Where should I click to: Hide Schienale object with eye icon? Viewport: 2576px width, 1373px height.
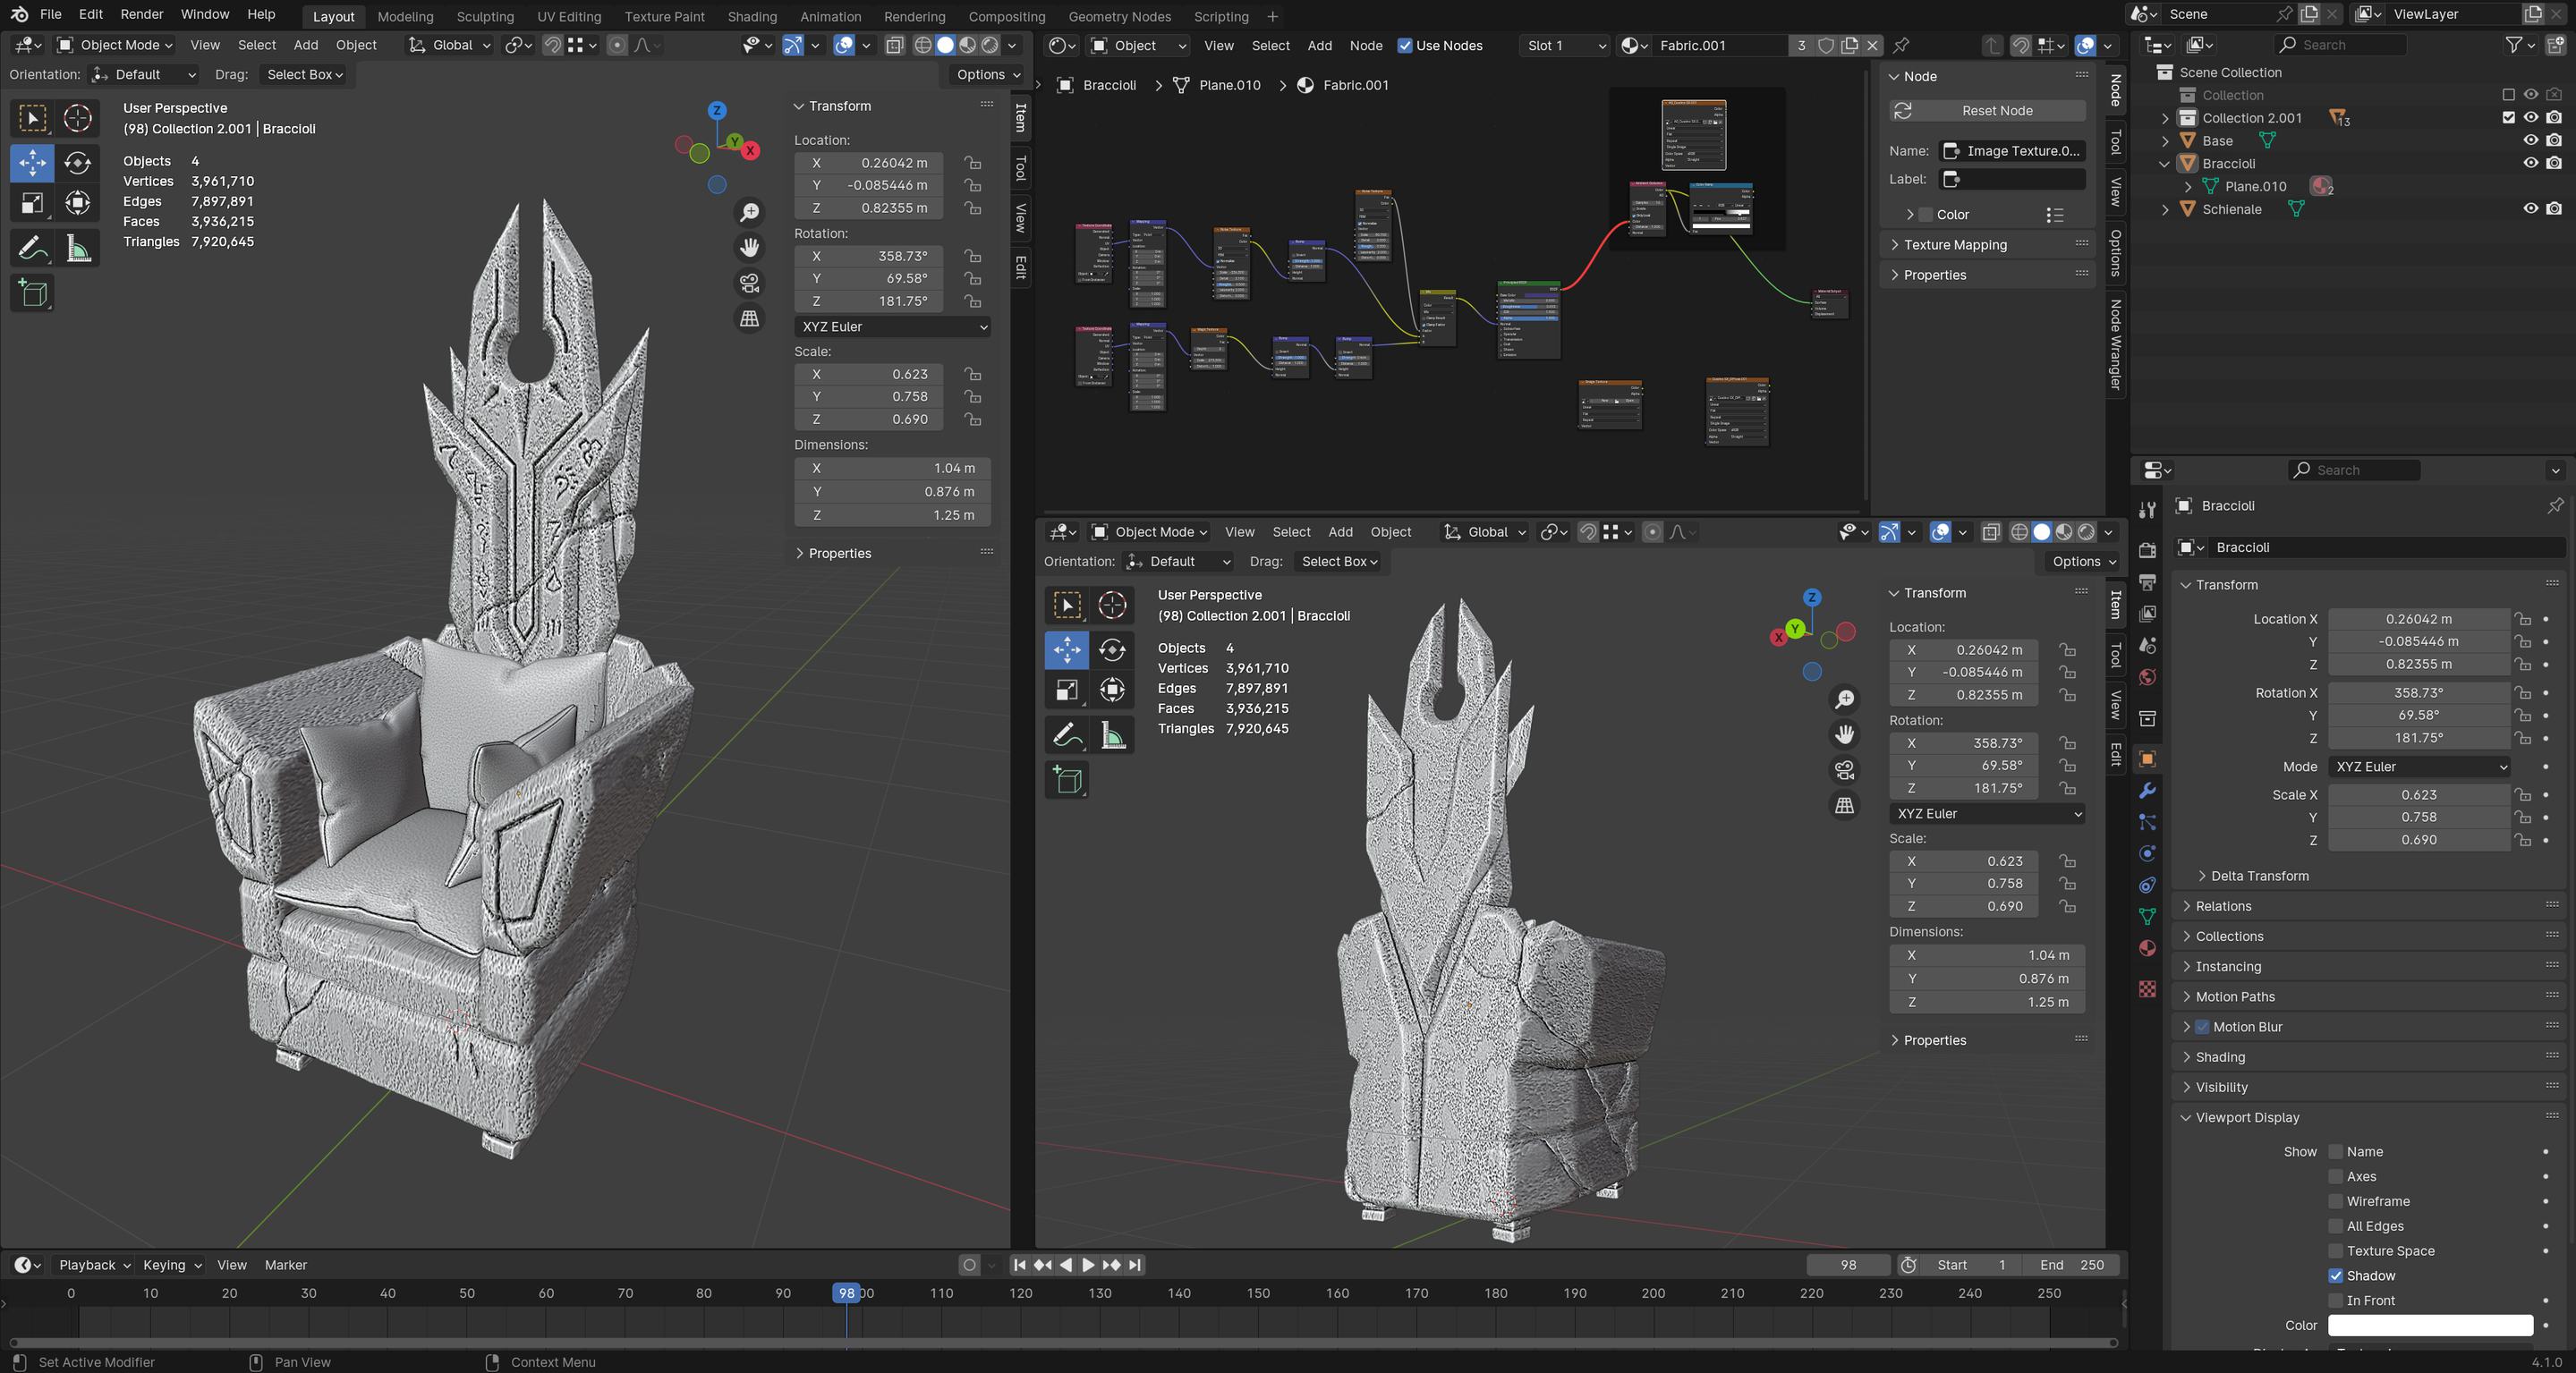(2531, 209)
